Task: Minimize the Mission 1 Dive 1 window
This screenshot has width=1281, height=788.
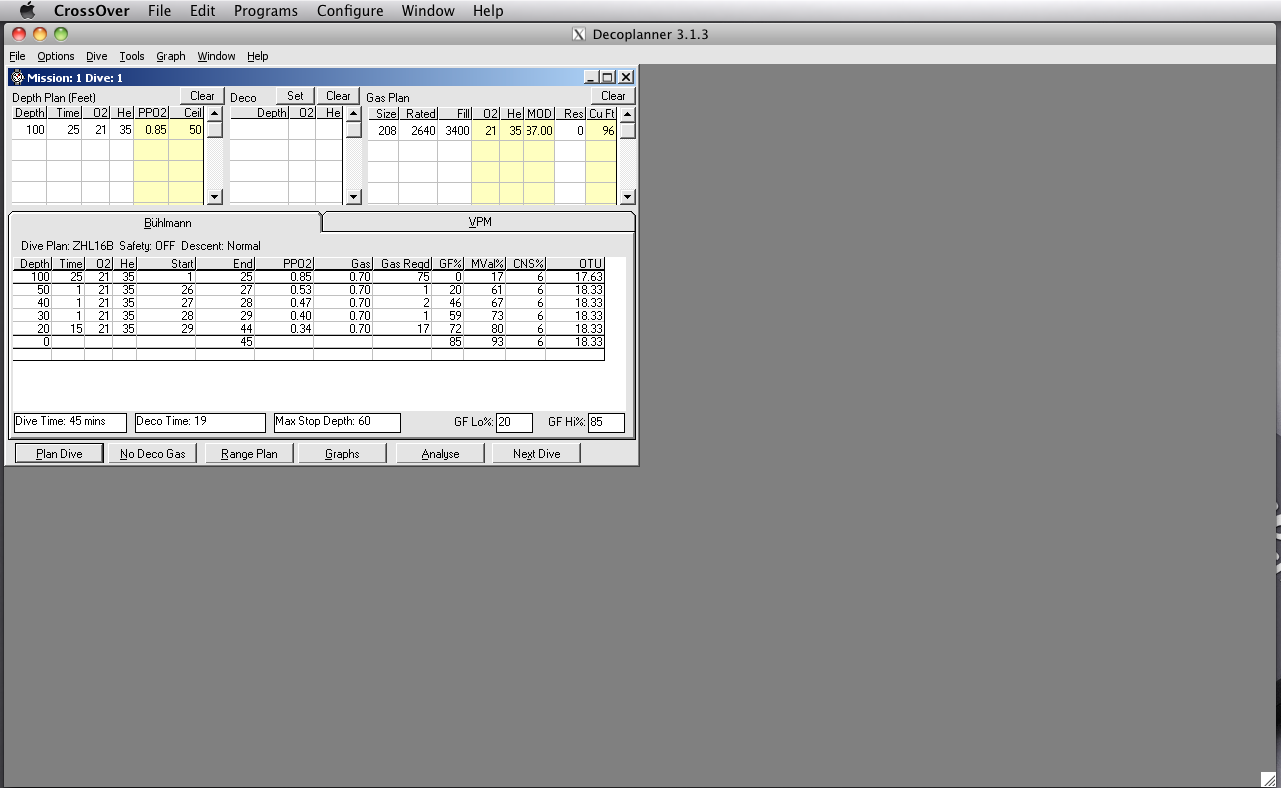Action: [591, 77]
